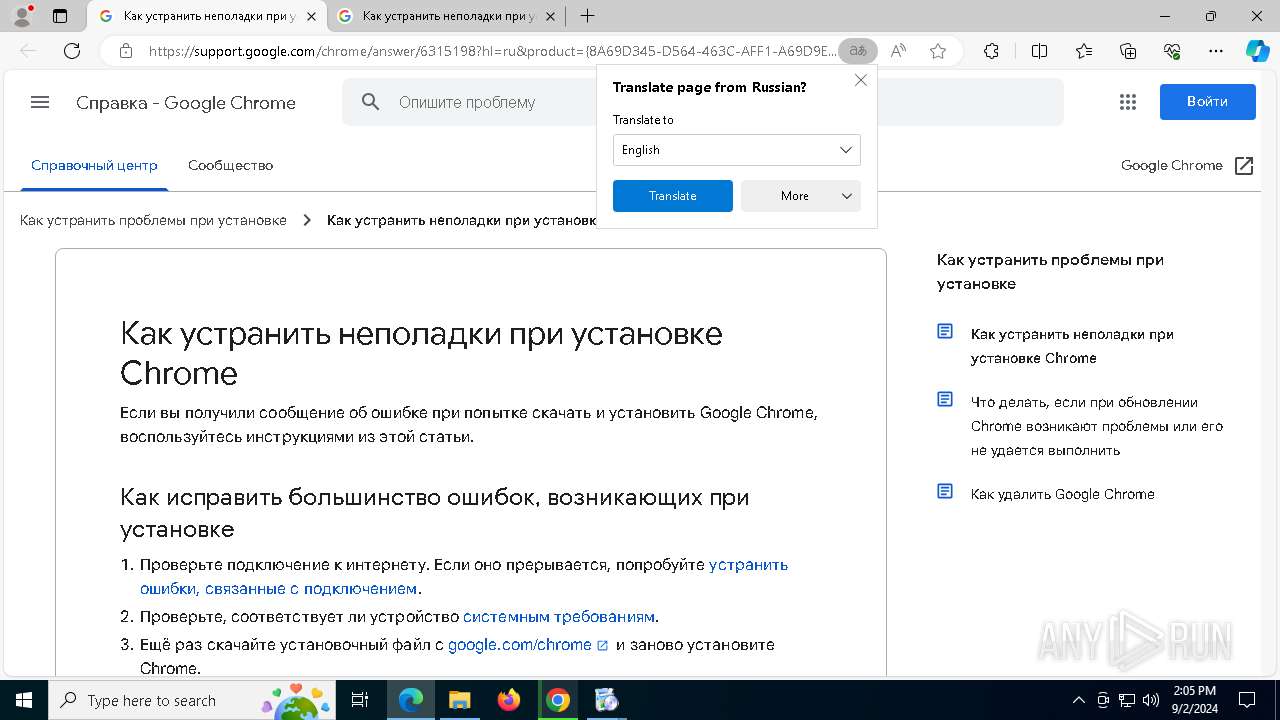Click the Войти sign-in button

coord(1207,102)
